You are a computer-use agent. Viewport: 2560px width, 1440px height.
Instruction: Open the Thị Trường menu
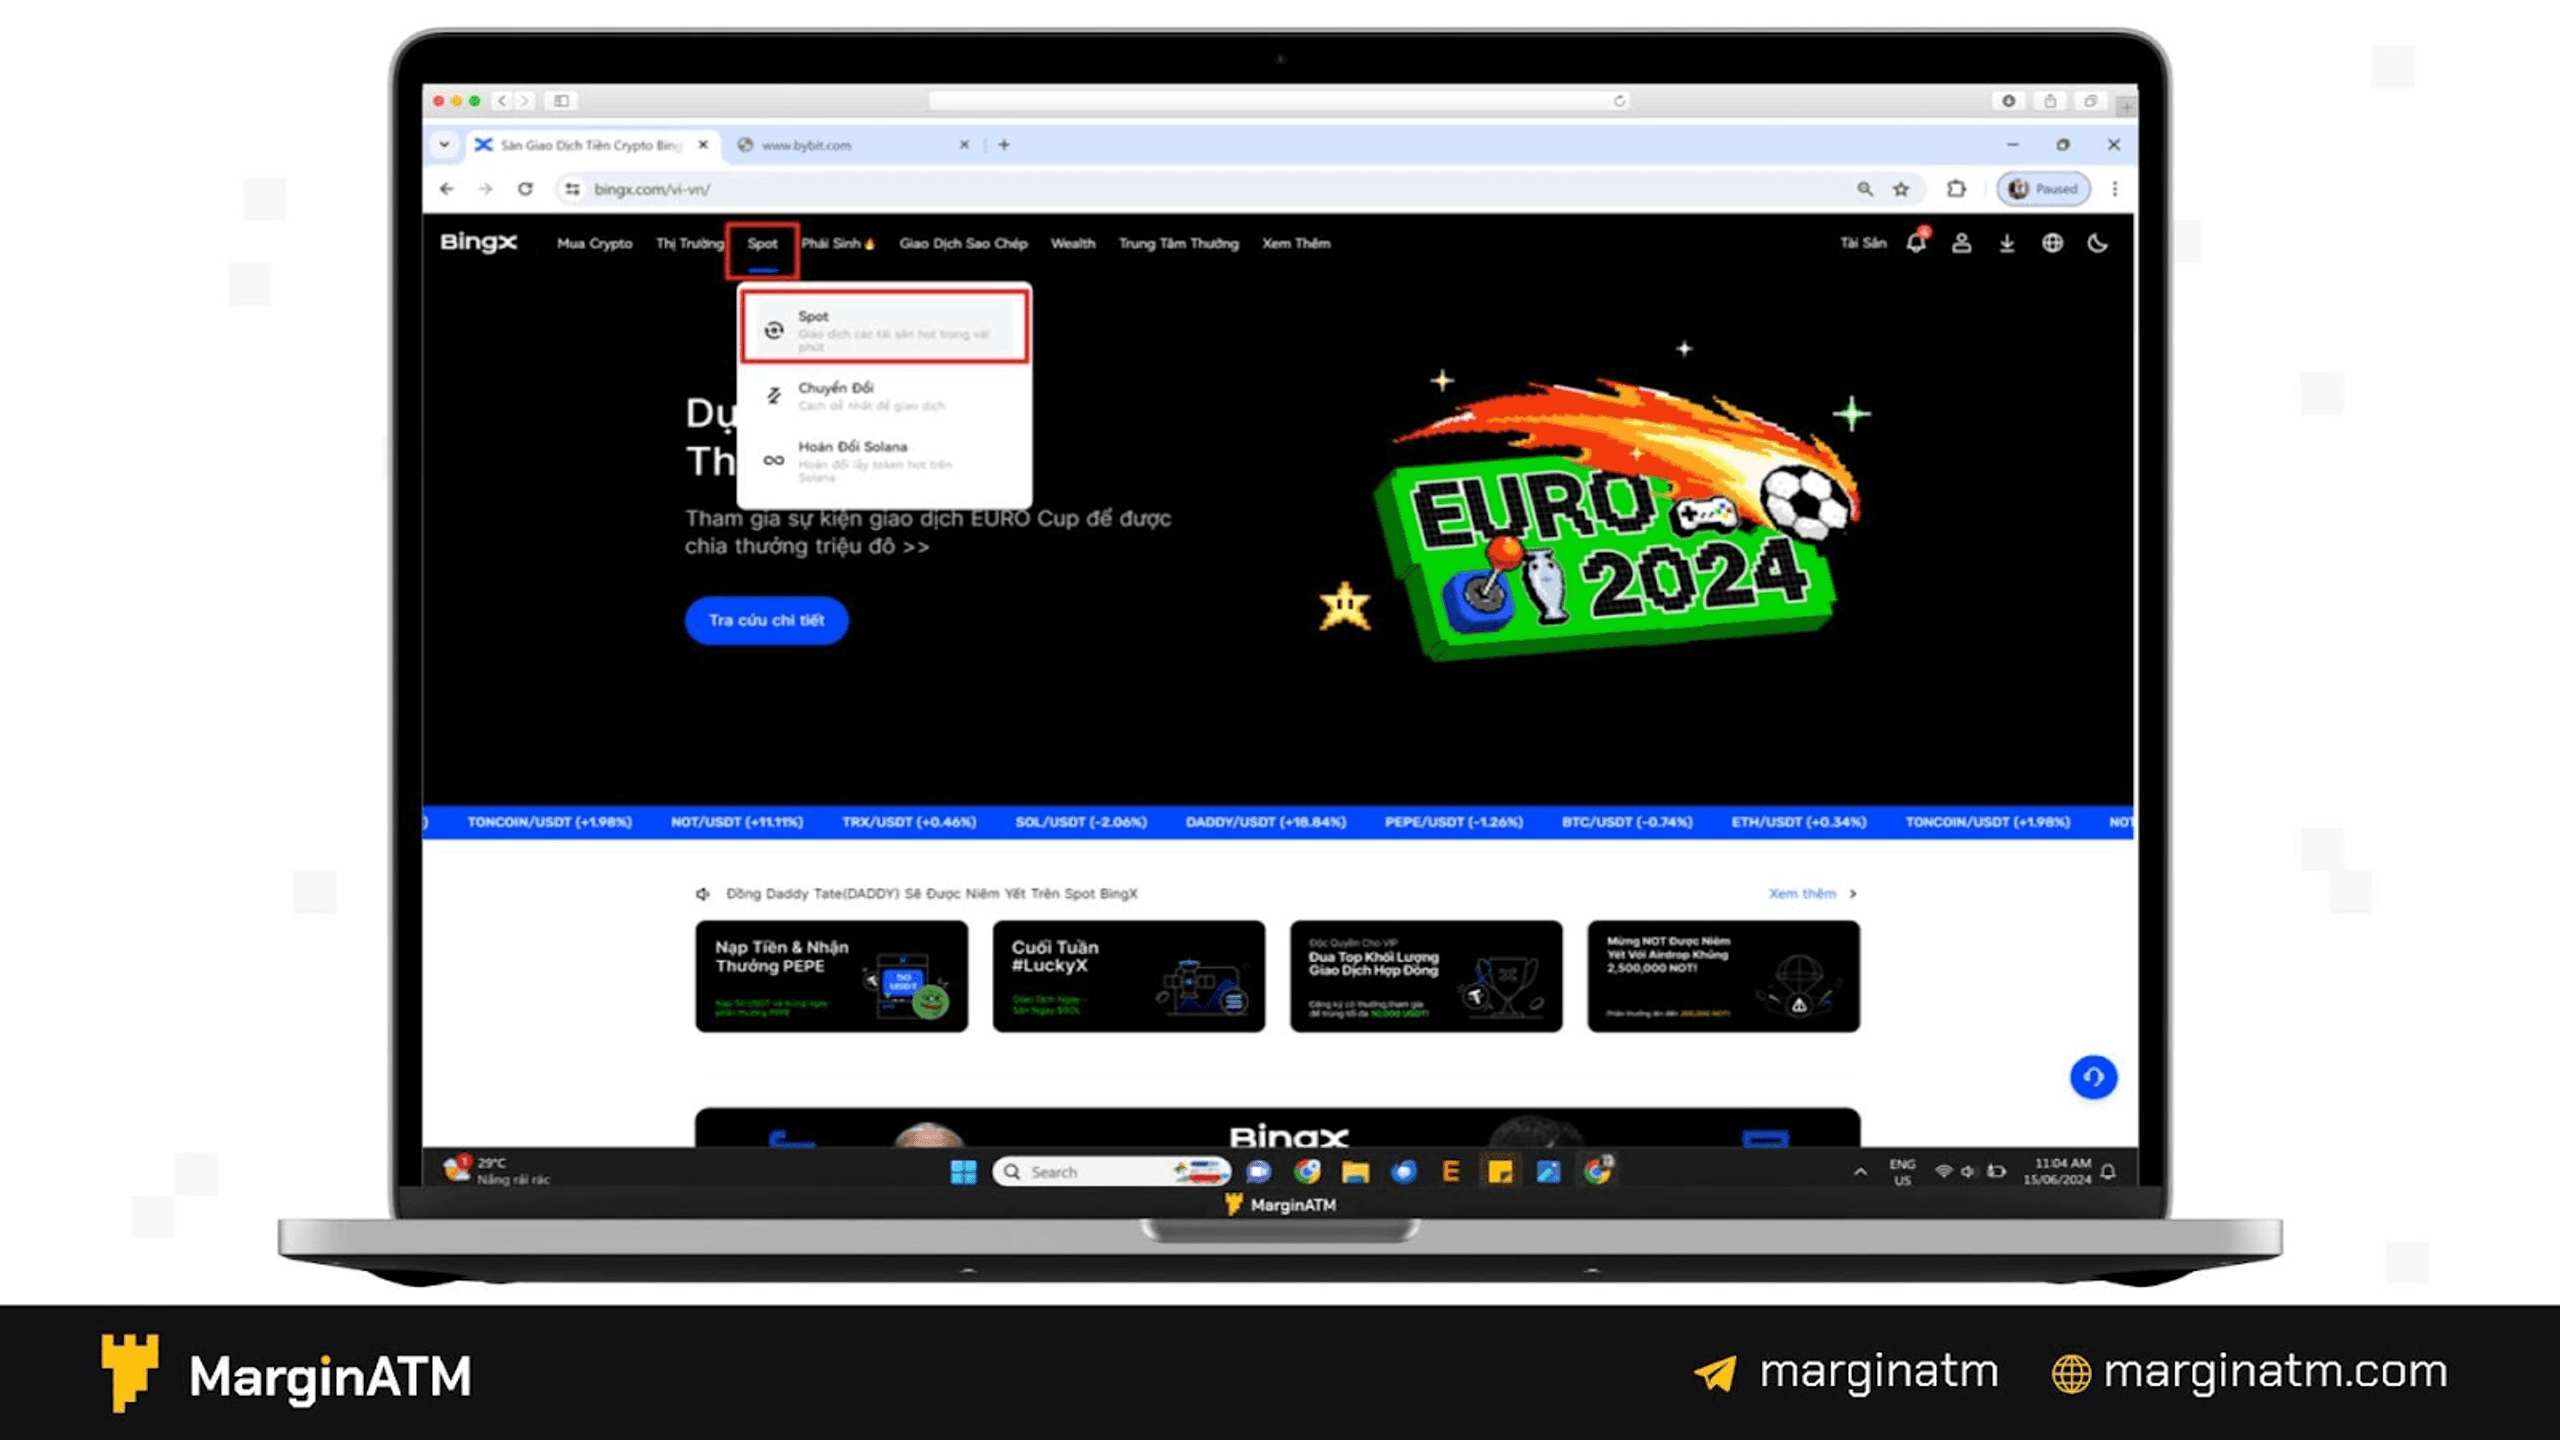click(689, 243)
